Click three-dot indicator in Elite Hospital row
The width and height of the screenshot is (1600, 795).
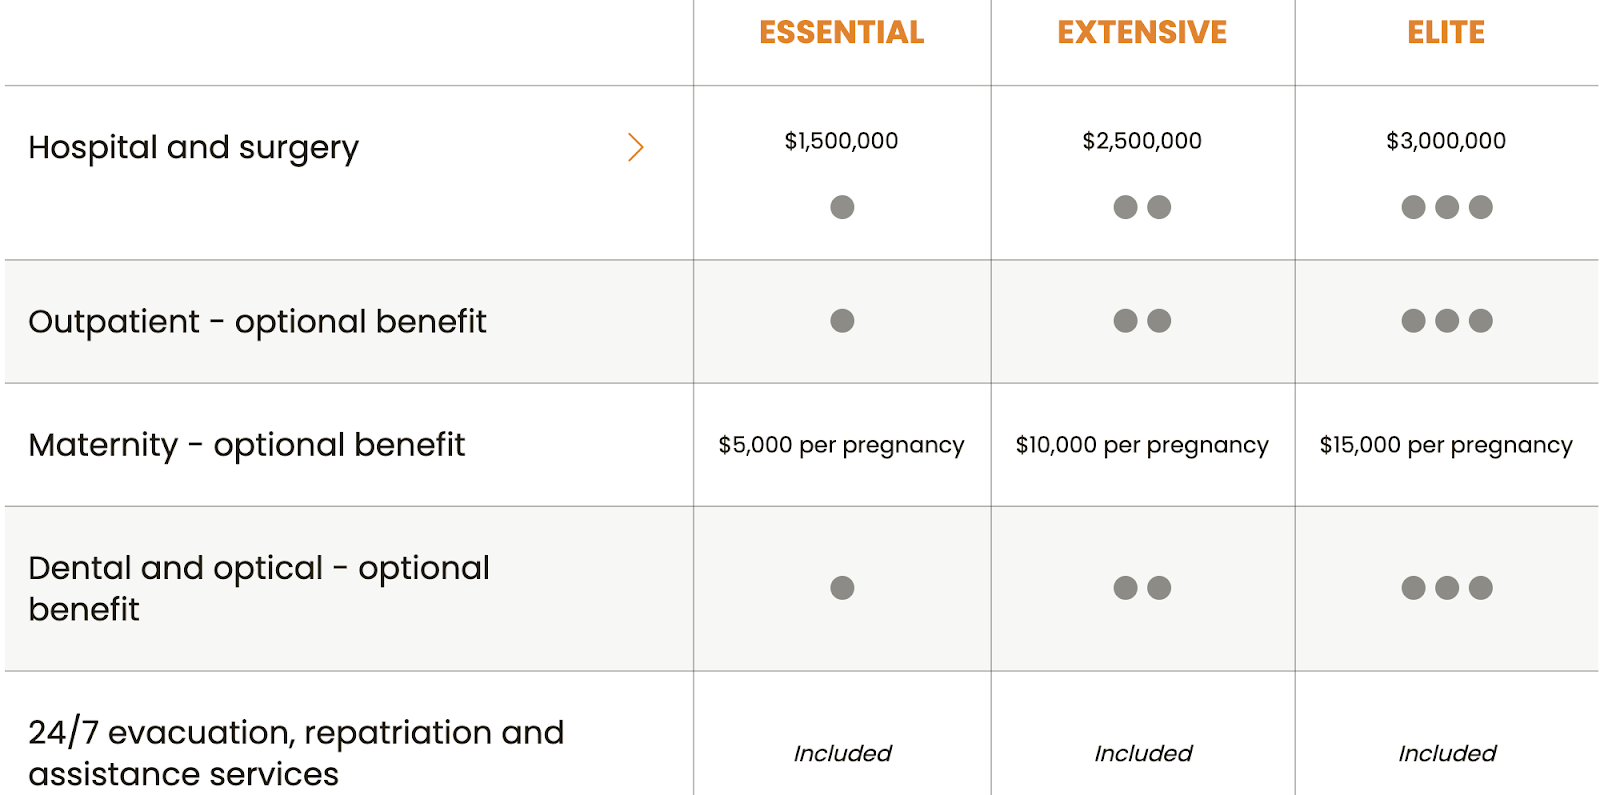[x=1446, y=207]
